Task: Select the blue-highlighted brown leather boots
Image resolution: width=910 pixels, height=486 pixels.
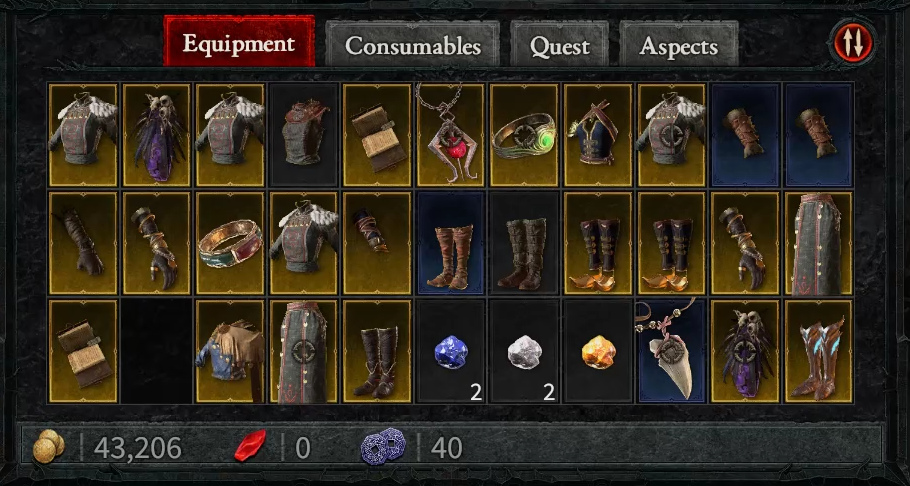Action: coord(450,243)
